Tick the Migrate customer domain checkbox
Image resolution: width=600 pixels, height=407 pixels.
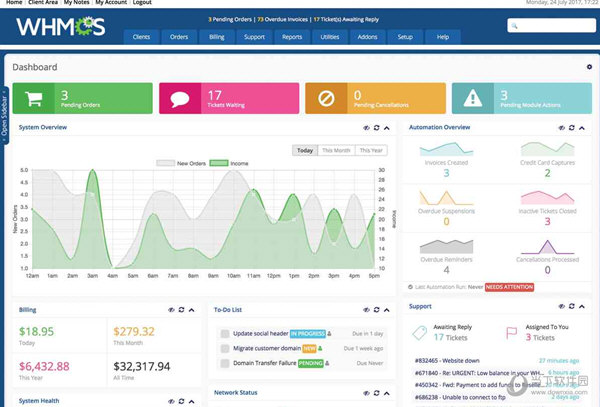pos(224,348)
